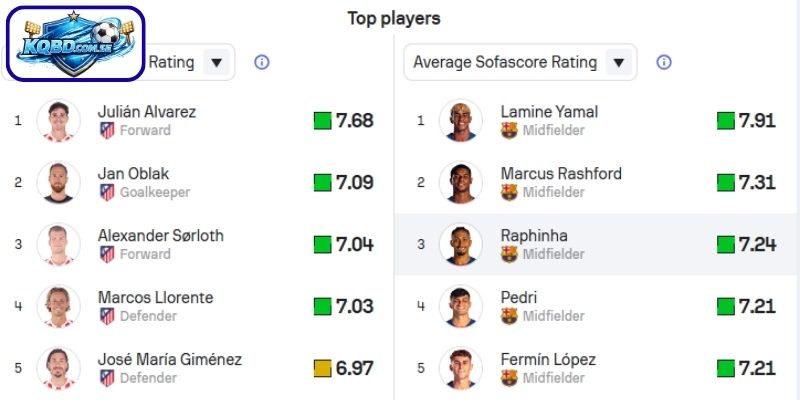Click the arrow on the right rating selector
Screen dimensions: 800x400
pos(619,62)
